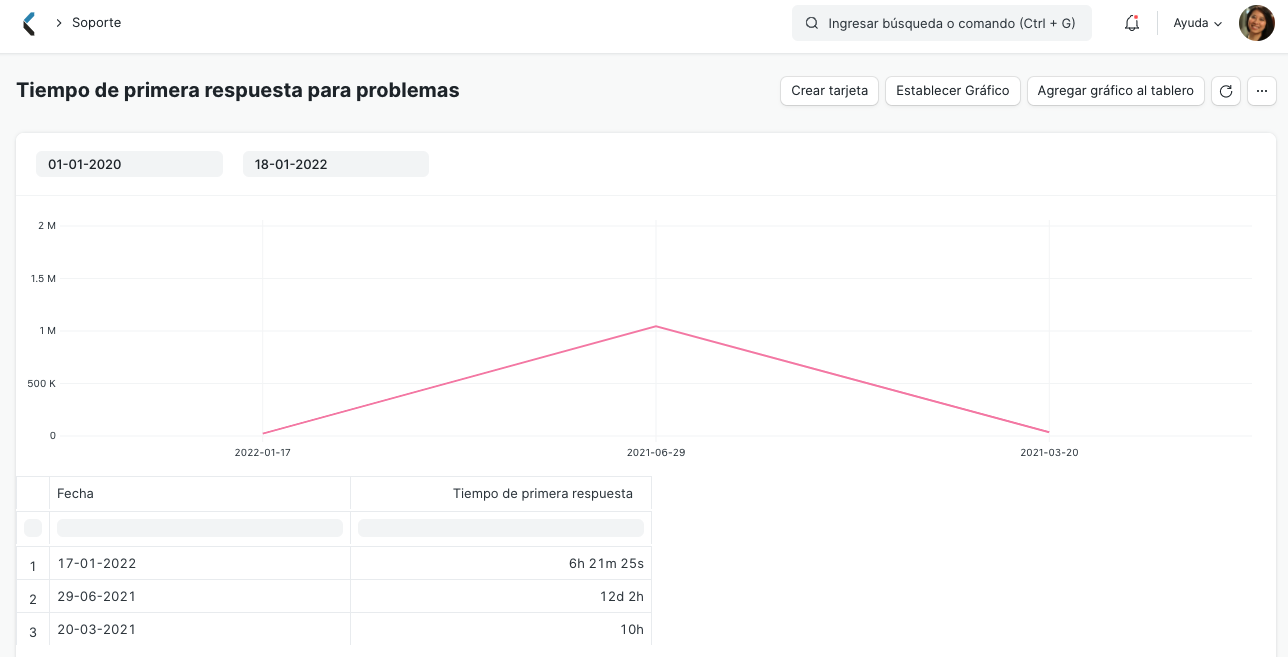
Task: Click the Establecer Gráfico button
Action: 952,90
